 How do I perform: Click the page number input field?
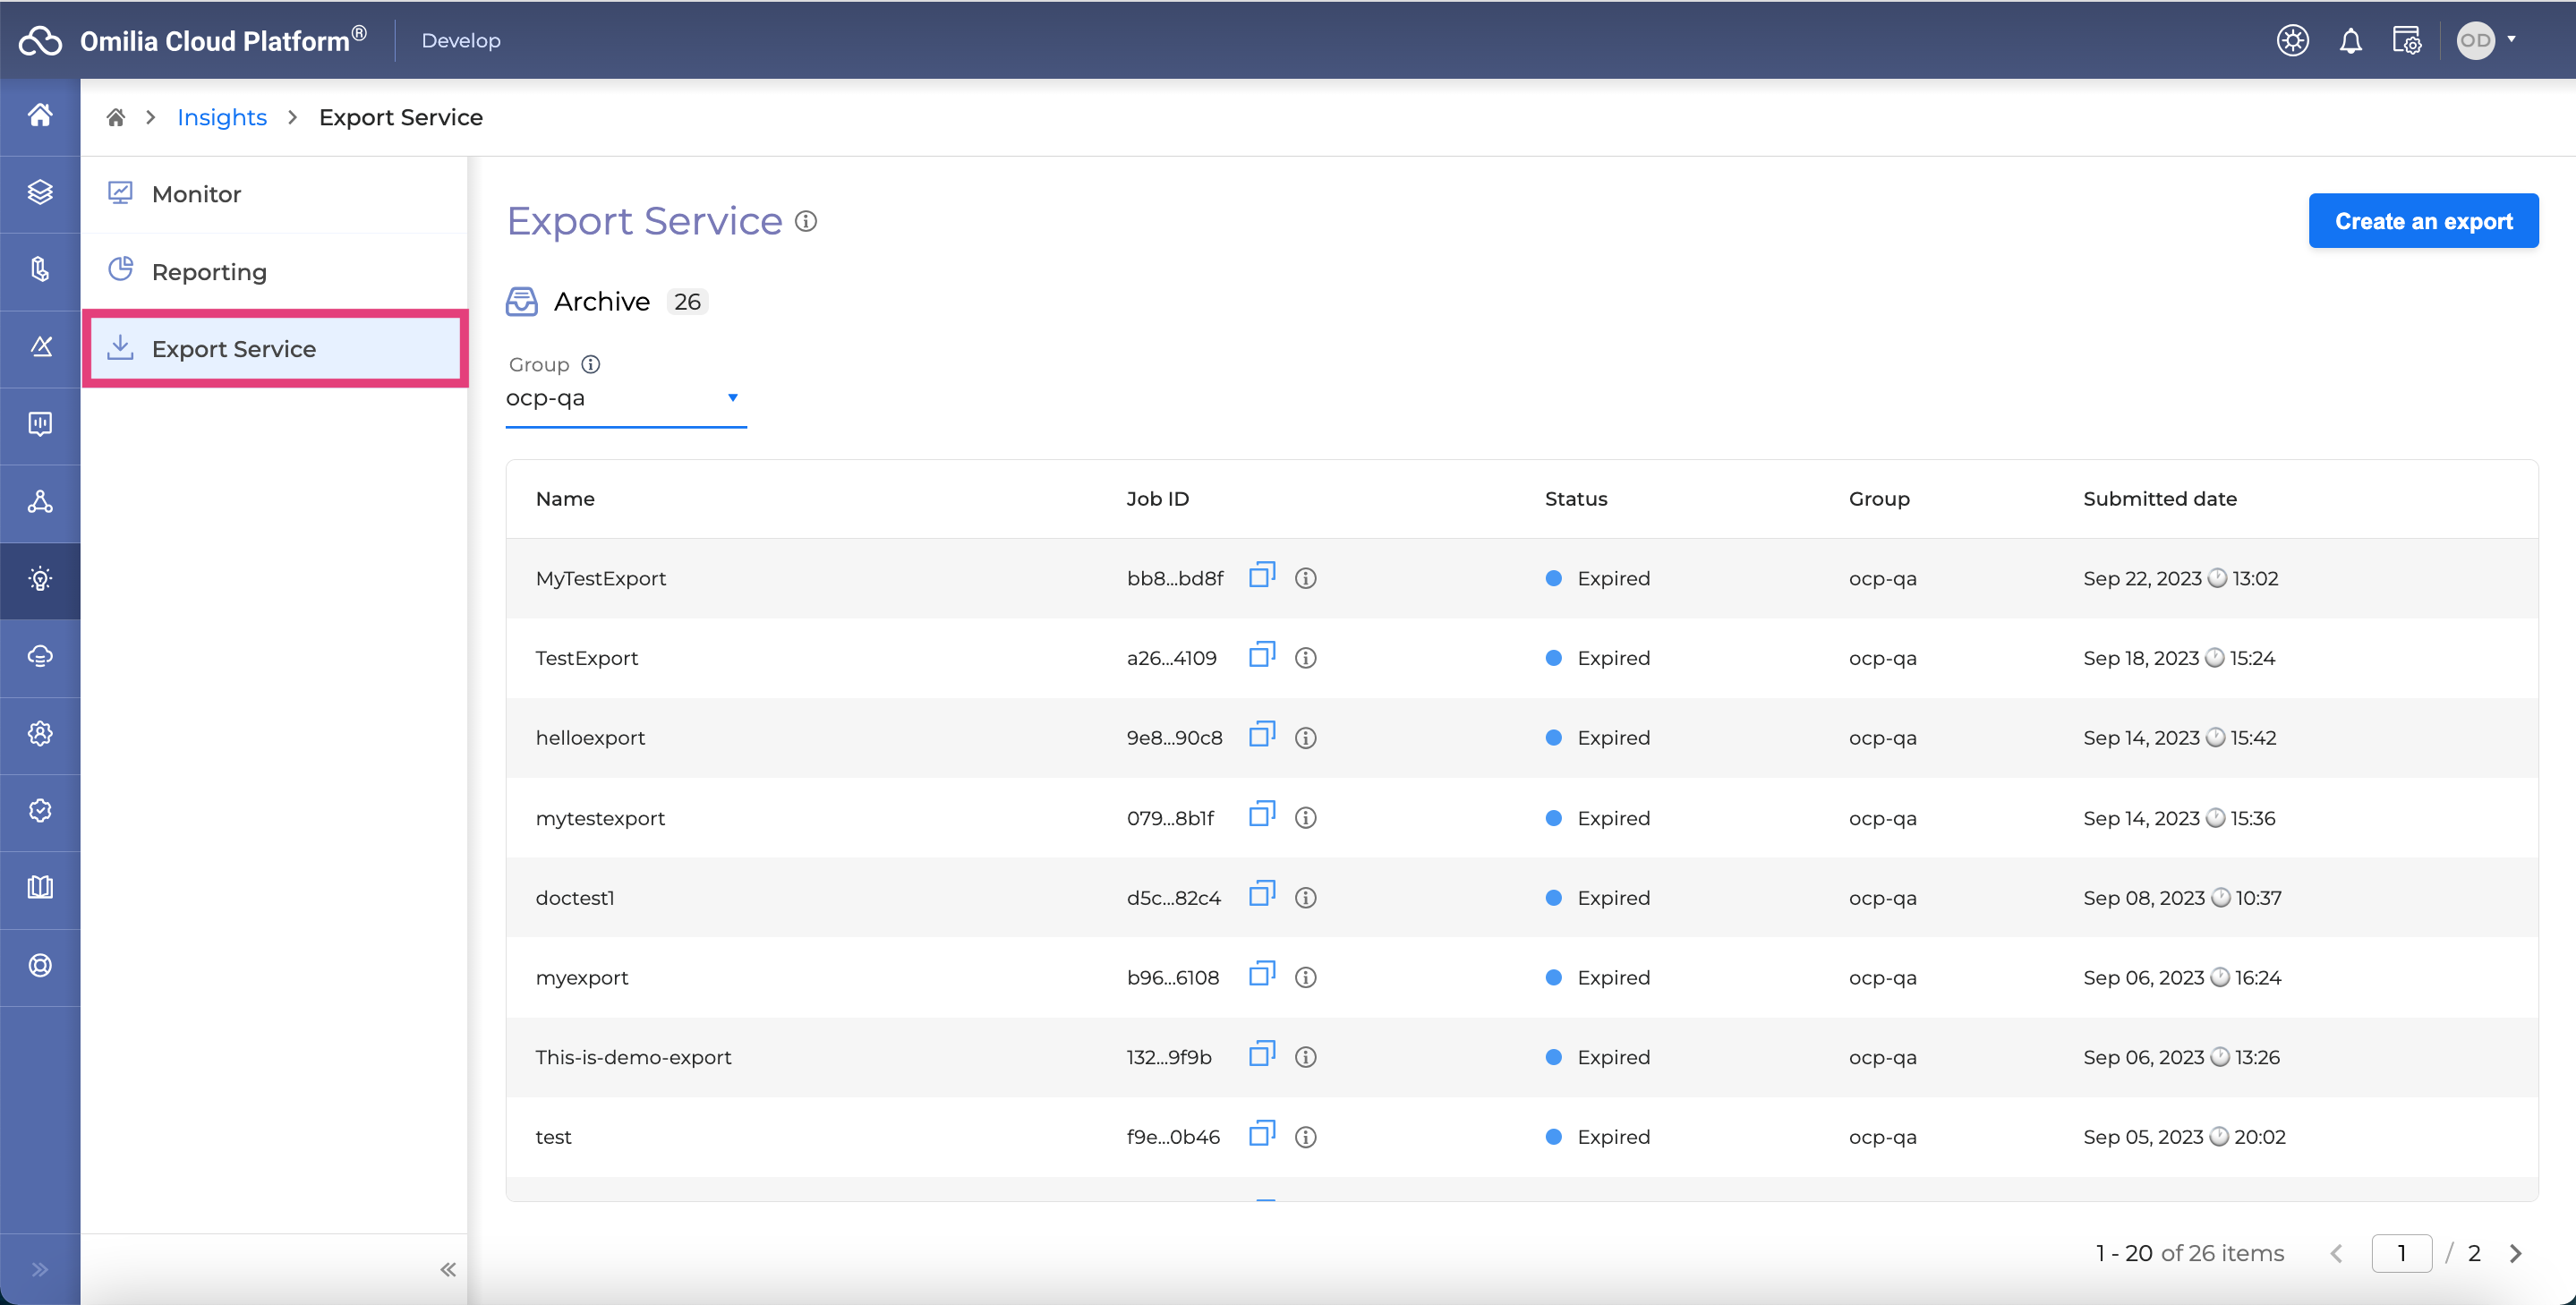[2401, 1253]
